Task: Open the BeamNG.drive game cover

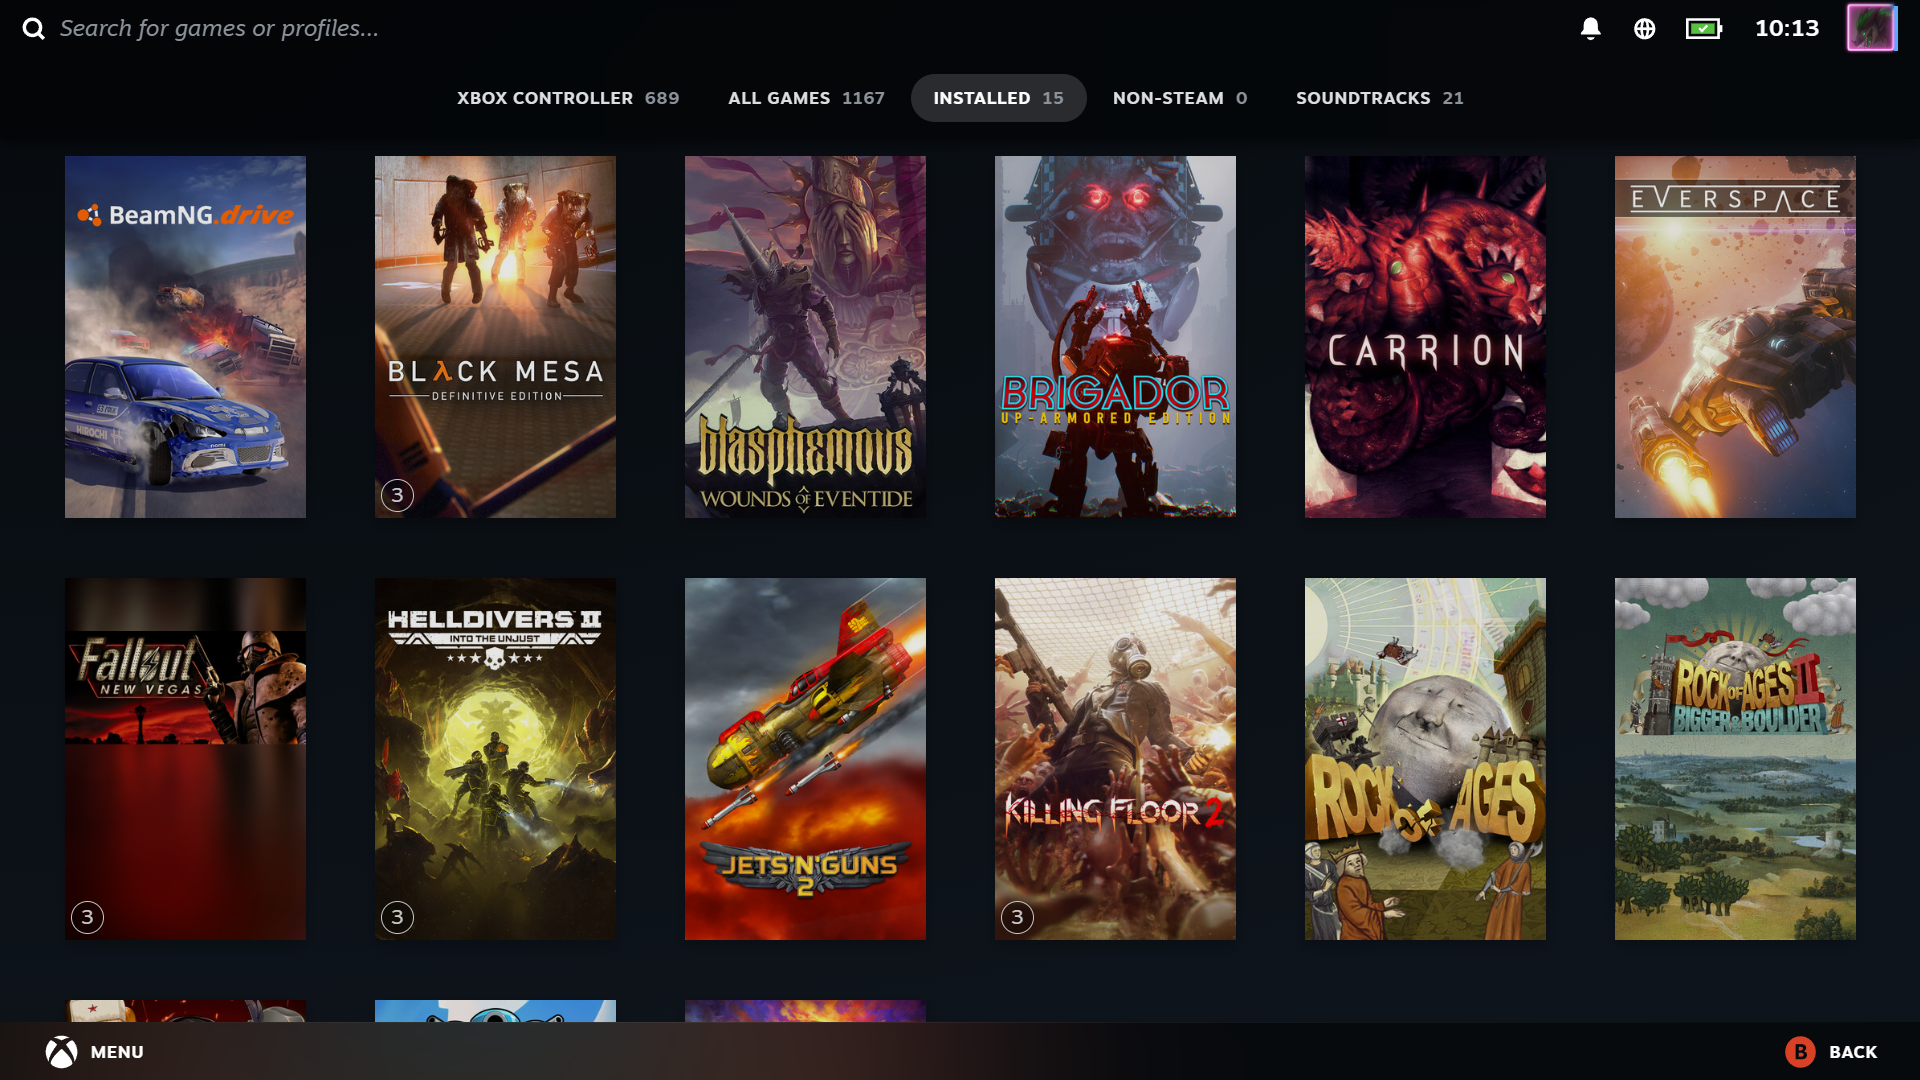Action: coord(185,337)
